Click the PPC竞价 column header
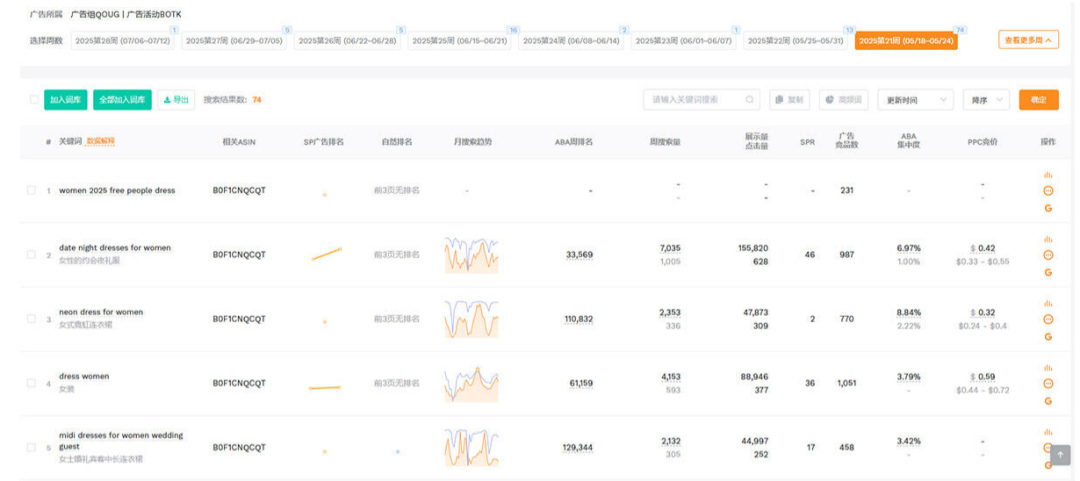 click(982, 142)
